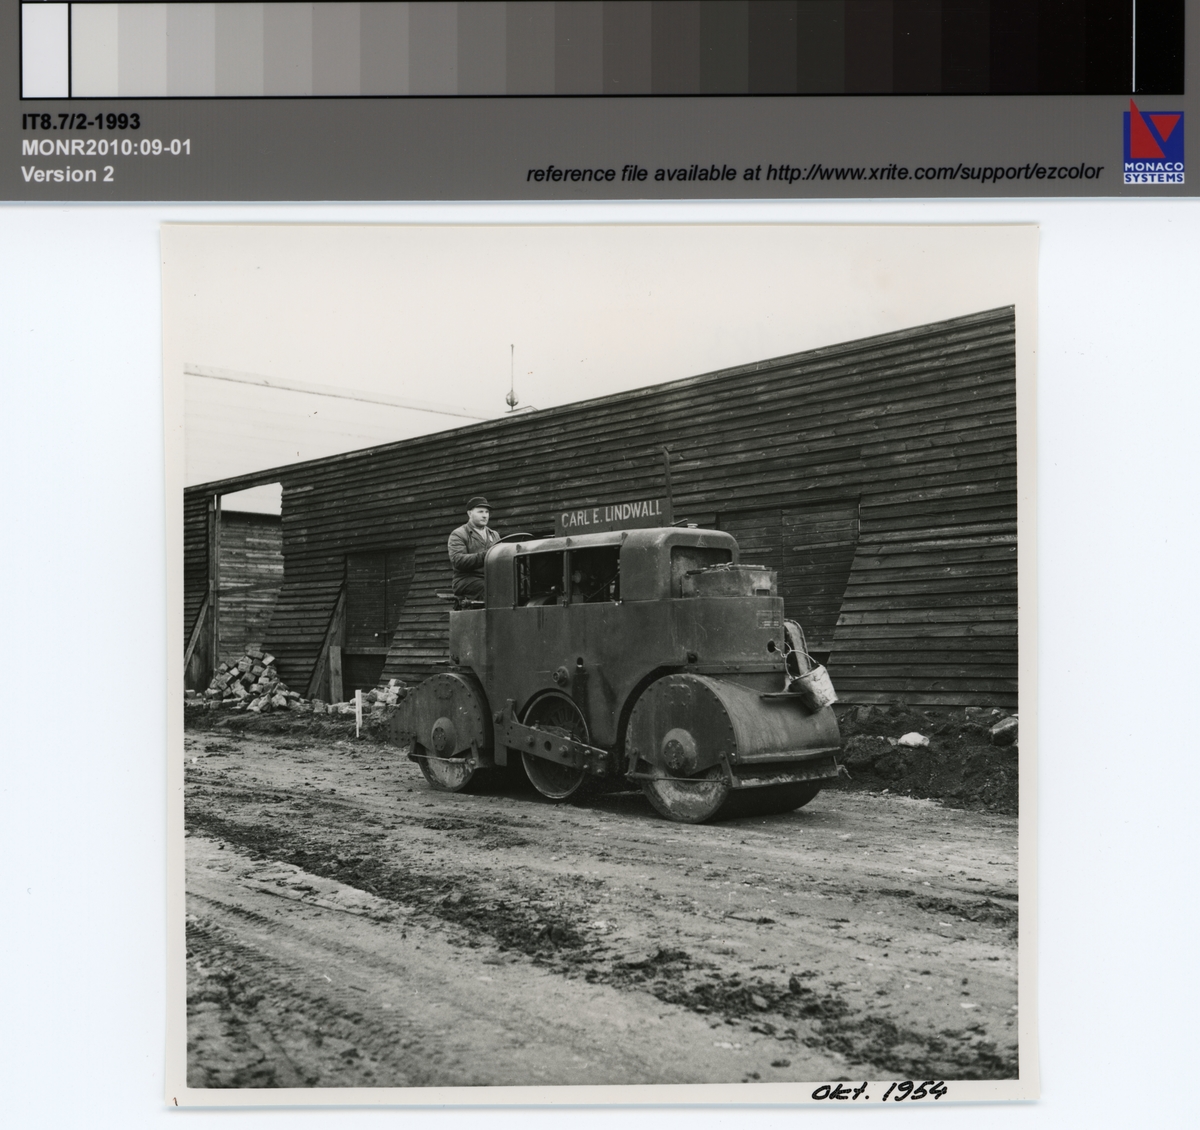Open the xrite.com reference file URL
1200x1130 pixels.
pyautogui.click(x=934, y=173)
